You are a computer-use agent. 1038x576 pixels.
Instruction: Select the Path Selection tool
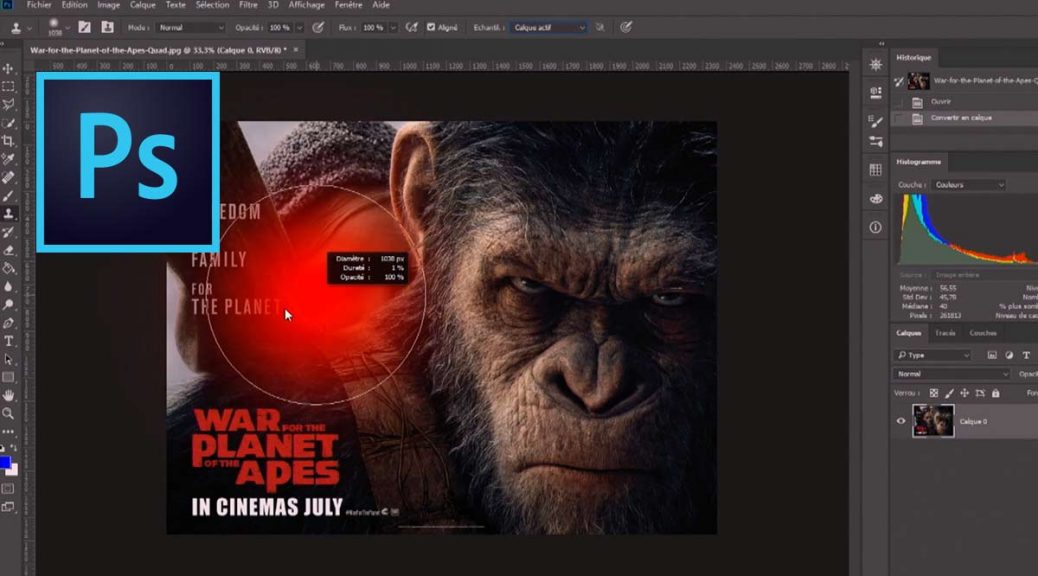[8, 360]
